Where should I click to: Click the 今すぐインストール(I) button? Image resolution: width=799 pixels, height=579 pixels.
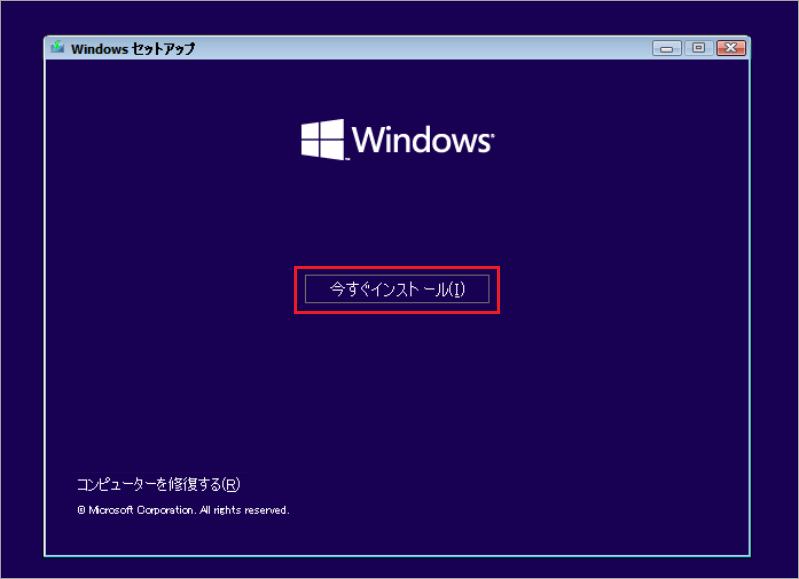pyautogui.click(x=397, y=289)
